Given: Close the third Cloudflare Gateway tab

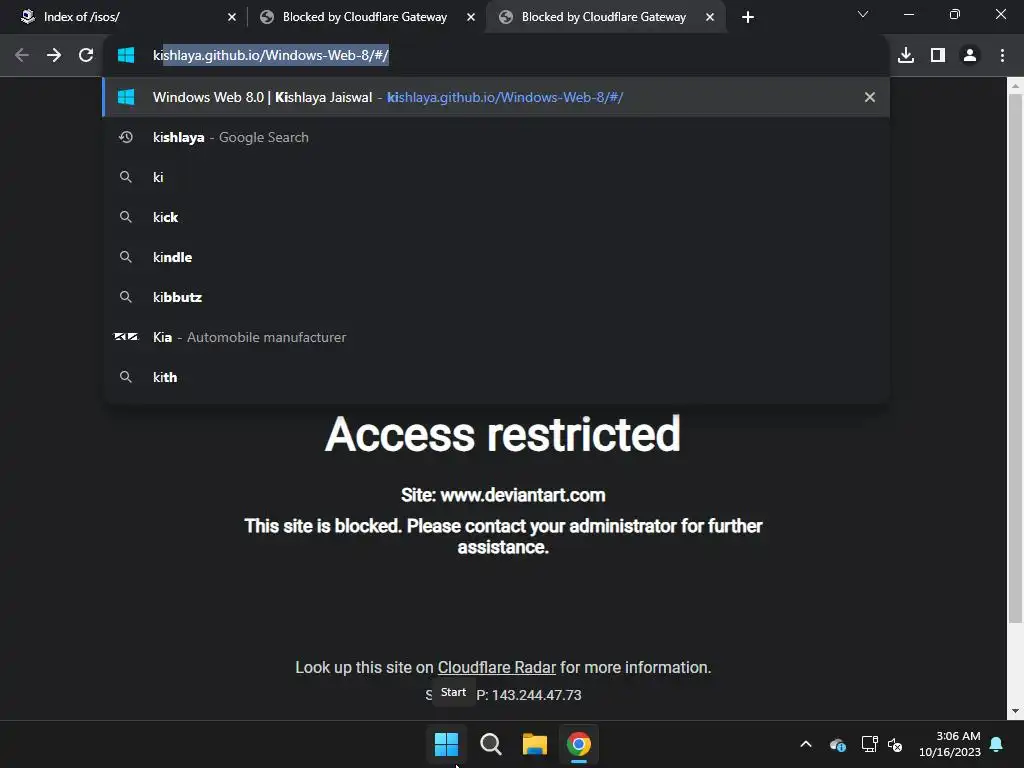Looking at the screenshot, I should click(710, 17).
